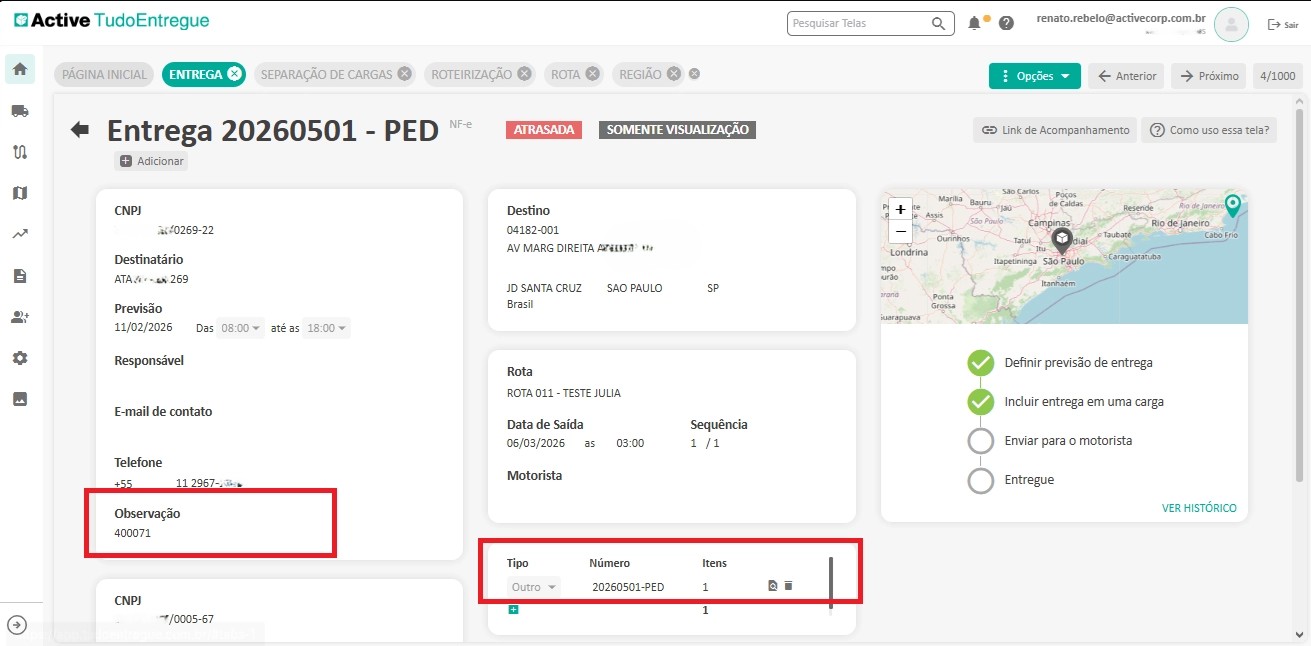Open the trend chart icon in the sidebar
Viewport: 1311px width, 646px height.
point(20,234)
